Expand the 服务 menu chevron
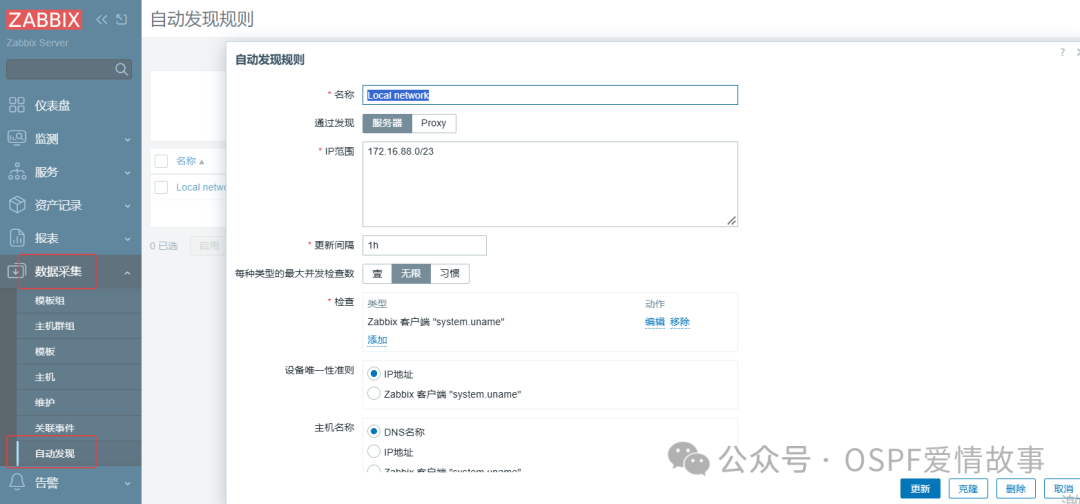Viewport: 1080px width, 504px height. (x=127, y=172)
